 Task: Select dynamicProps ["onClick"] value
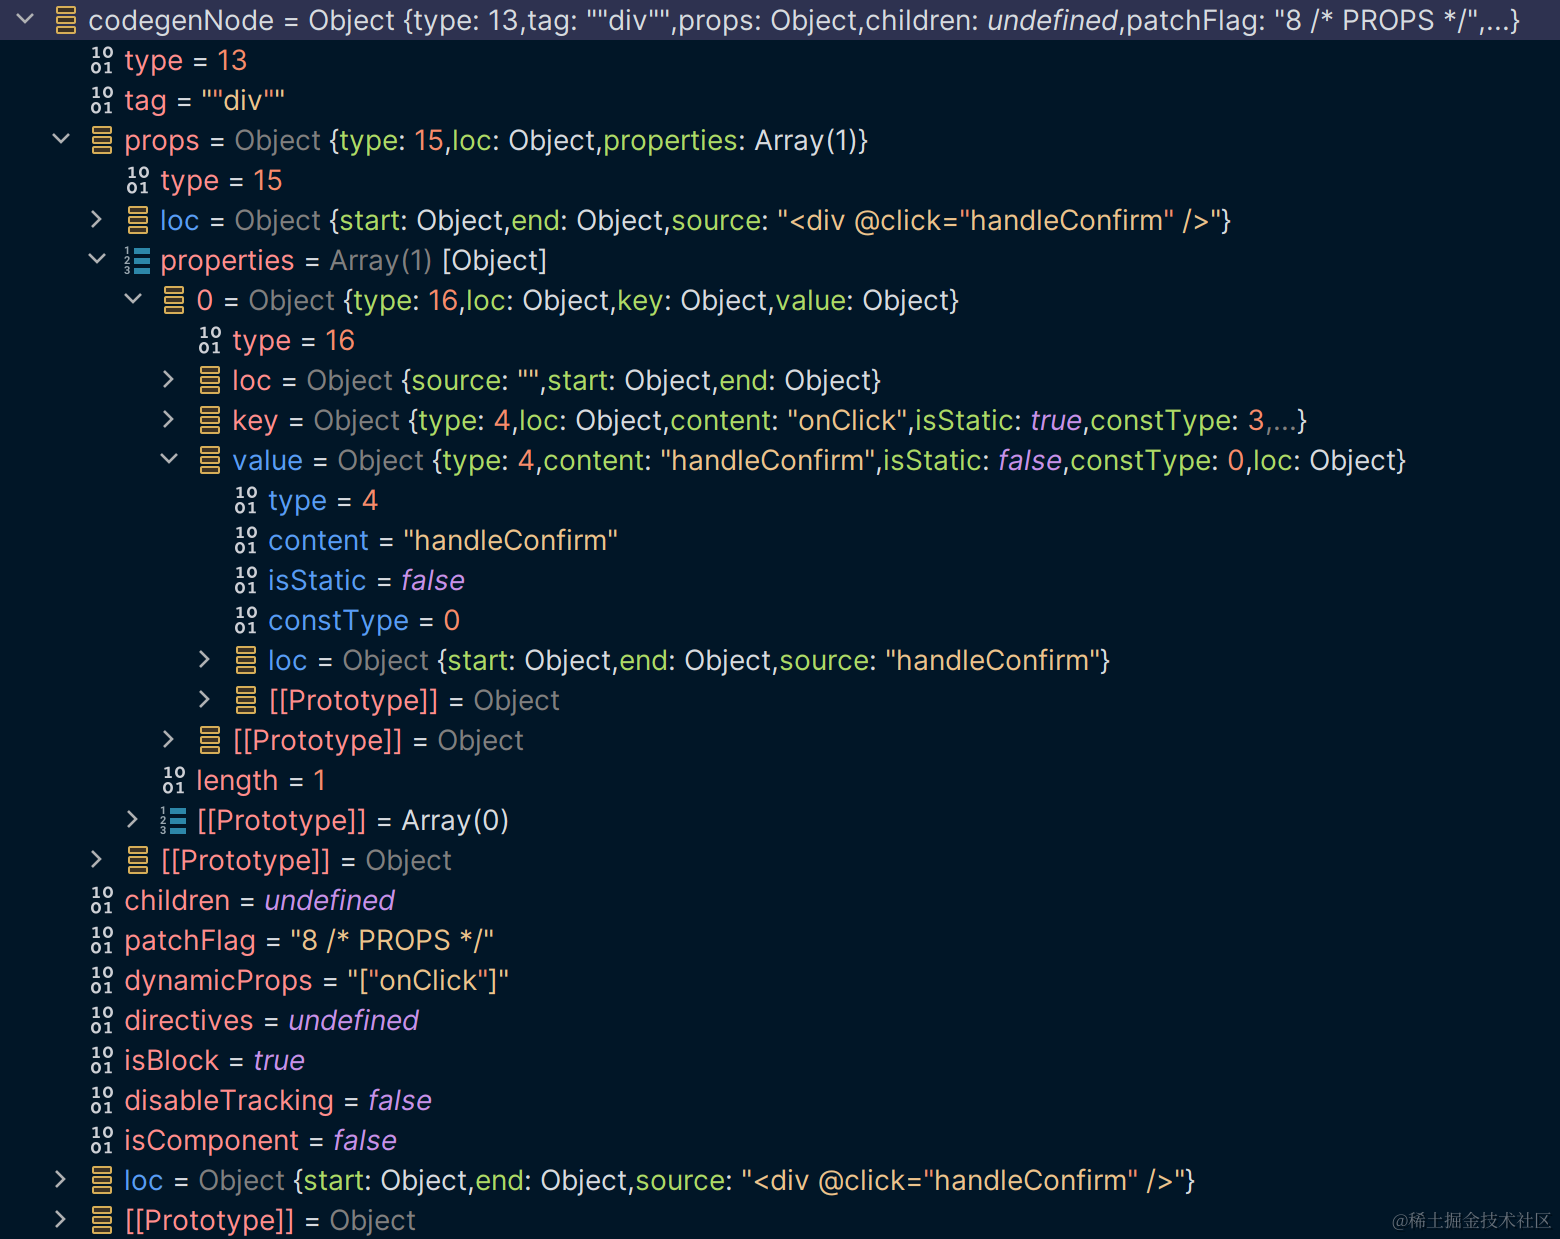point(428,980)
